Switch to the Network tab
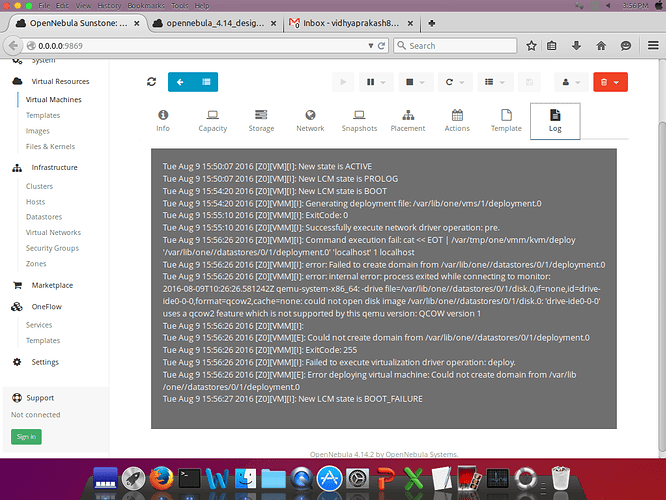 tap(310, 121)
